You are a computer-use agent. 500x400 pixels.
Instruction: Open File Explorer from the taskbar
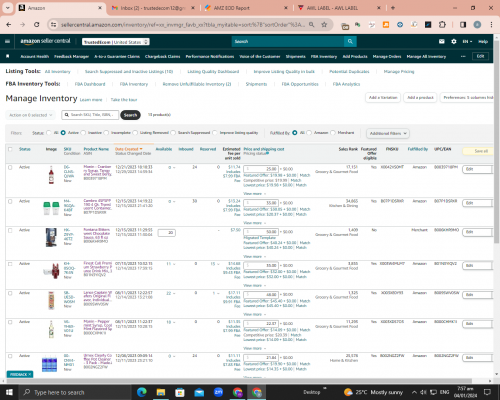click(x=161, y=392)
